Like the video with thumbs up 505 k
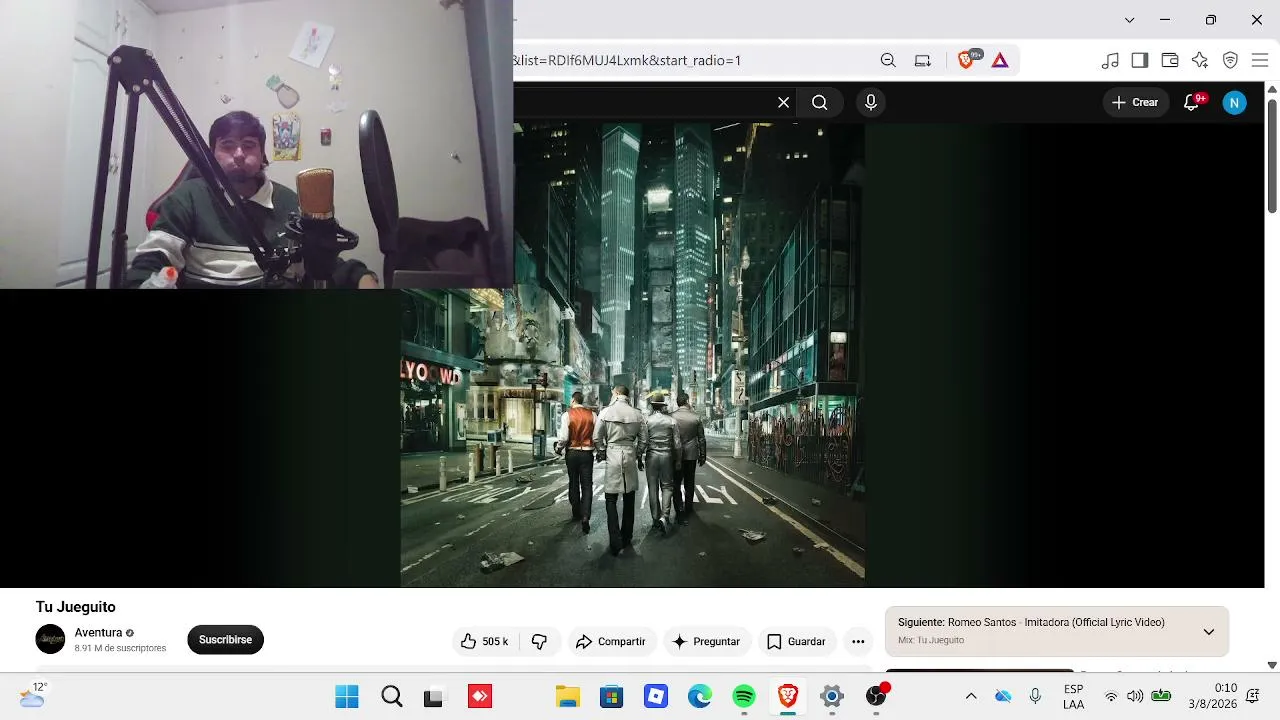The height and width of the screenshot is (720, 1280). click(485, 641)
